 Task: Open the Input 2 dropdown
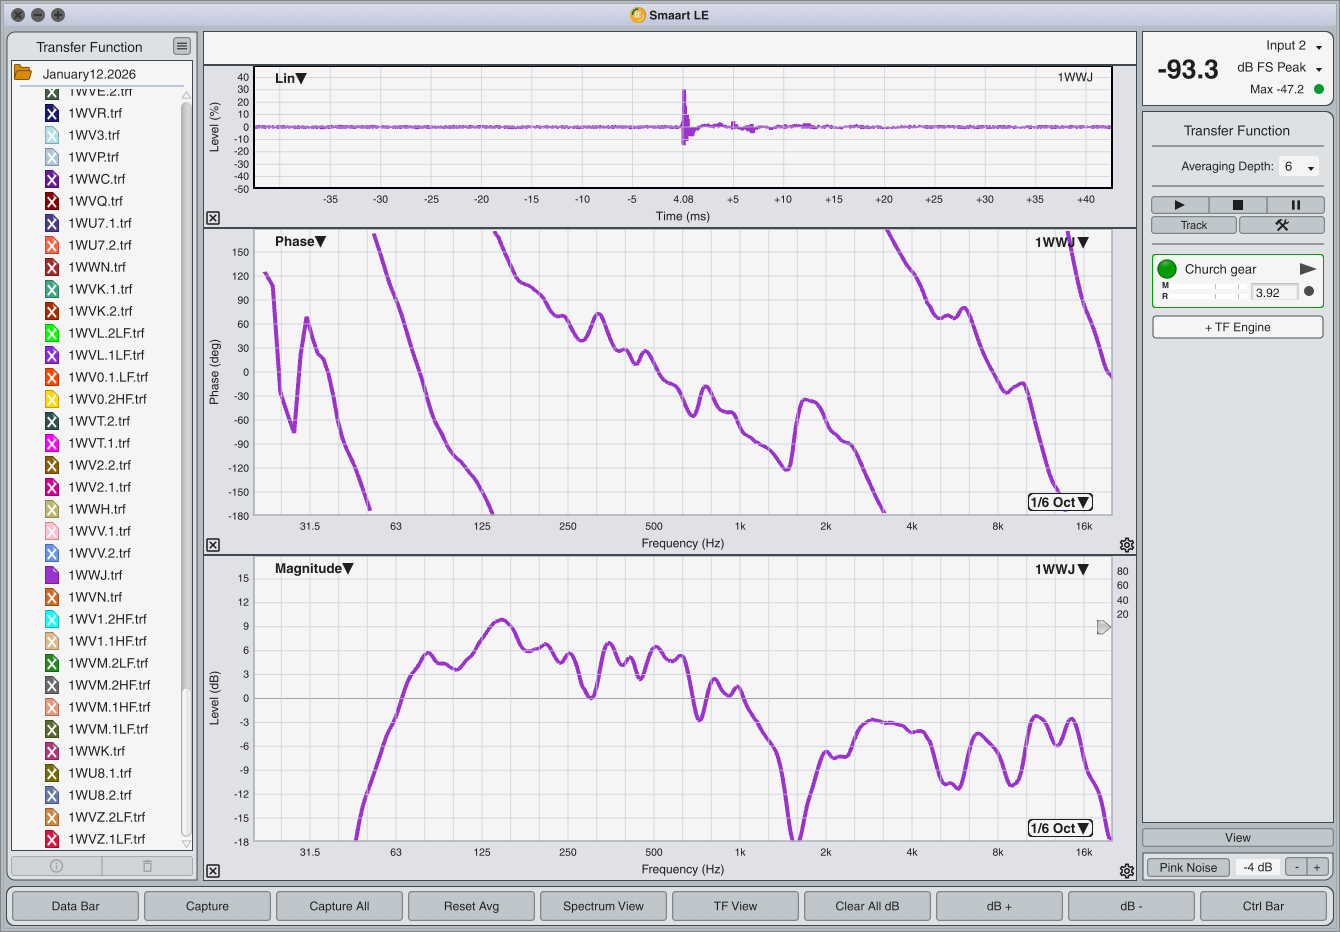coord(1320,45)
